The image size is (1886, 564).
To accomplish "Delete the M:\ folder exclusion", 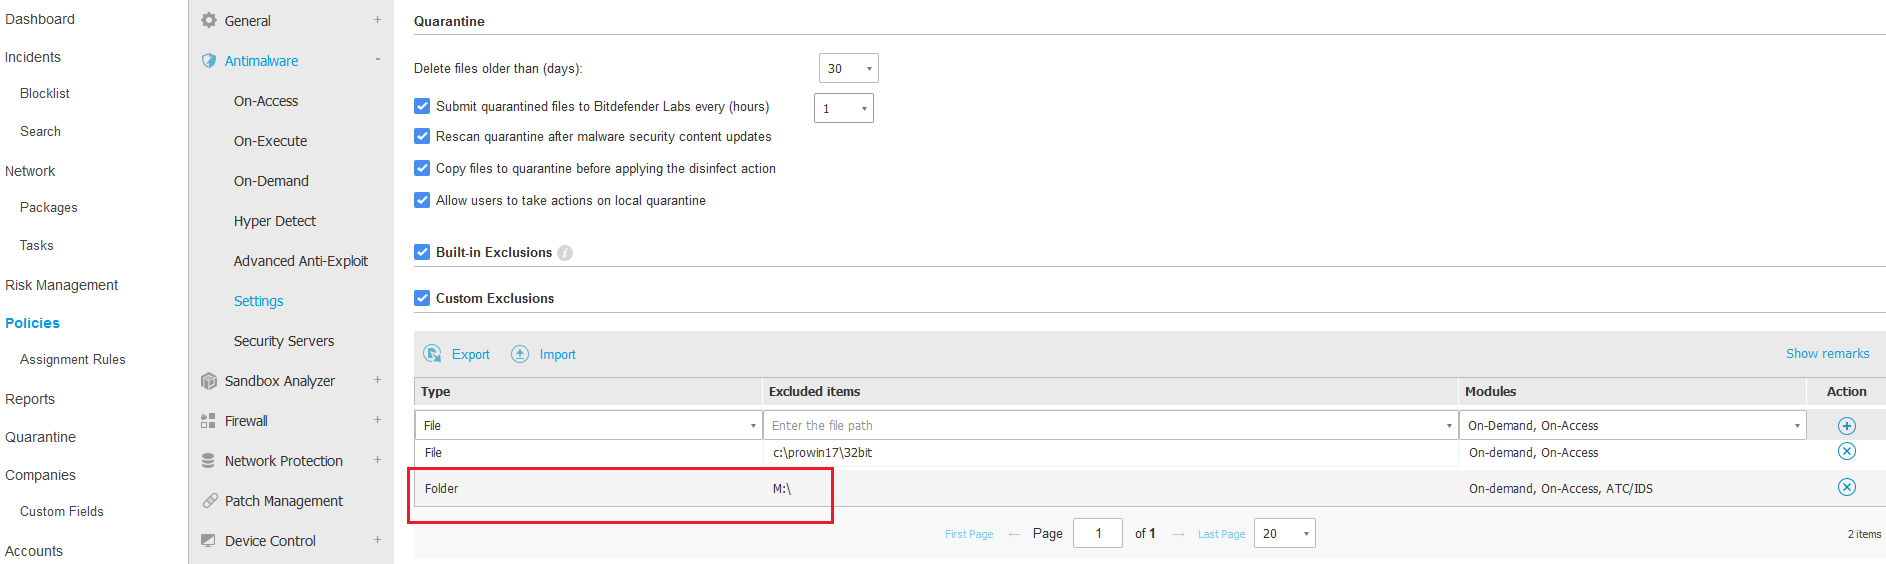I will click(1846, 488).
